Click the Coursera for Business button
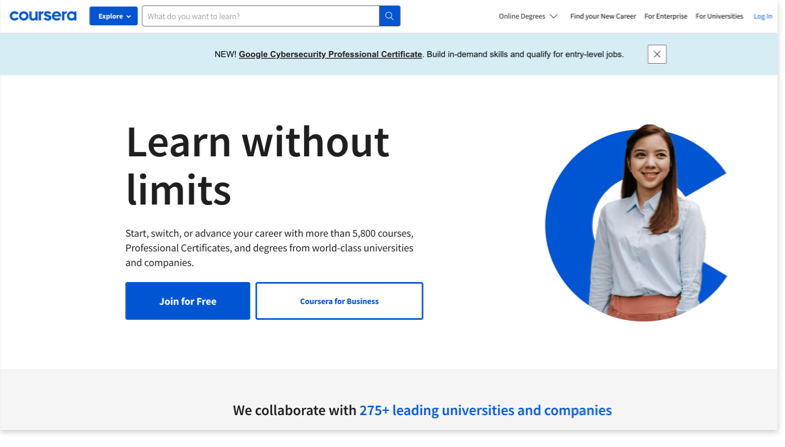Screen dimensions: 785x447 [x=339, y=301]
